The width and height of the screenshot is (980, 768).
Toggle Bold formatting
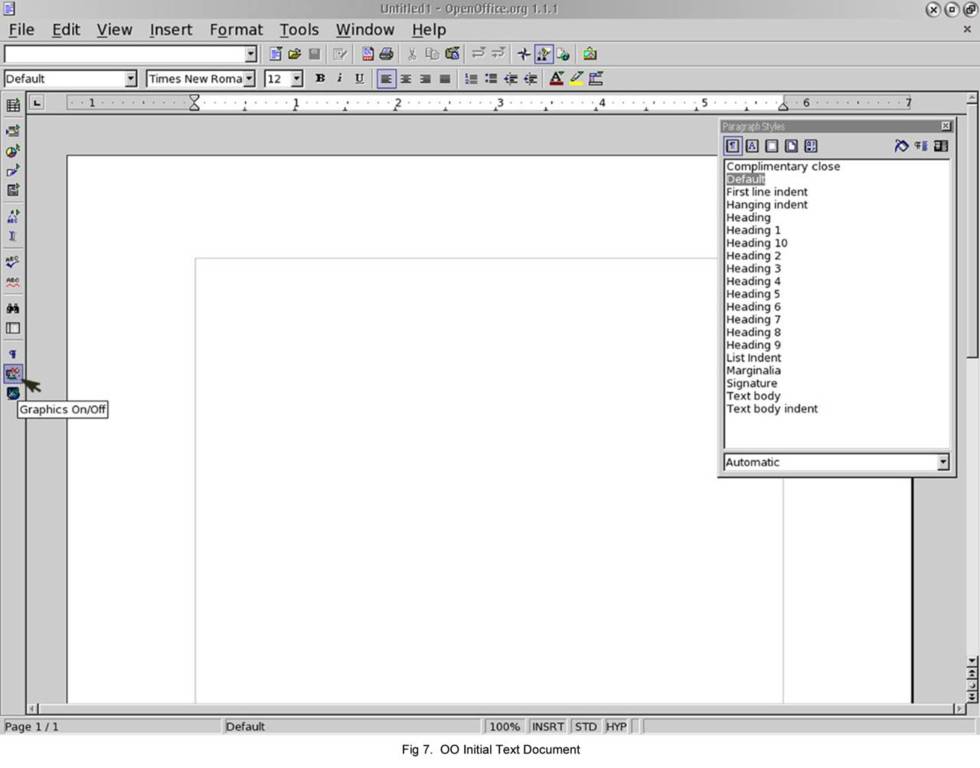[320, 79]
